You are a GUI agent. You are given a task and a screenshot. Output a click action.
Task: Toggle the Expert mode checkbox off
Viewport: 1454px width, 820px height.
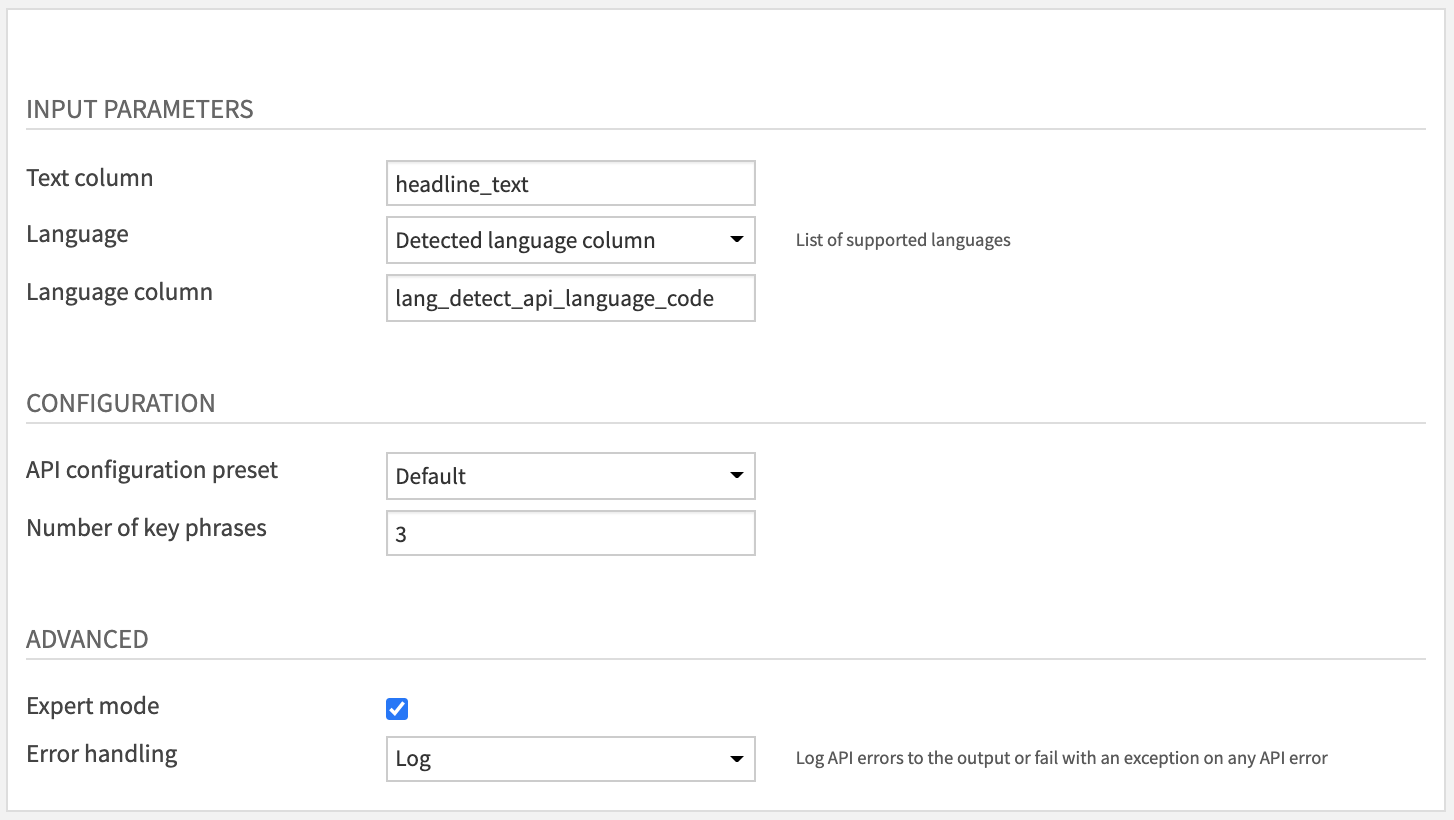coord(397,708)
